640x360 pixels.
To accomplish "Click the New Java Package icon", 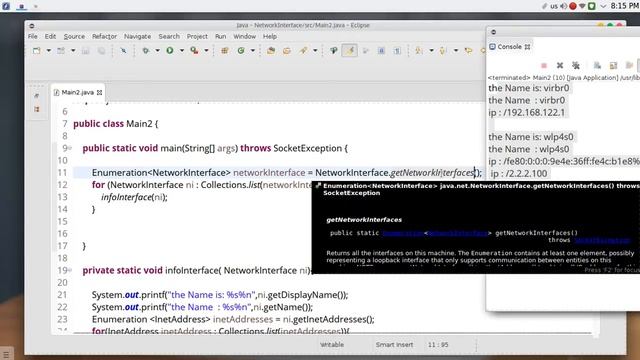I will point(224,51).
